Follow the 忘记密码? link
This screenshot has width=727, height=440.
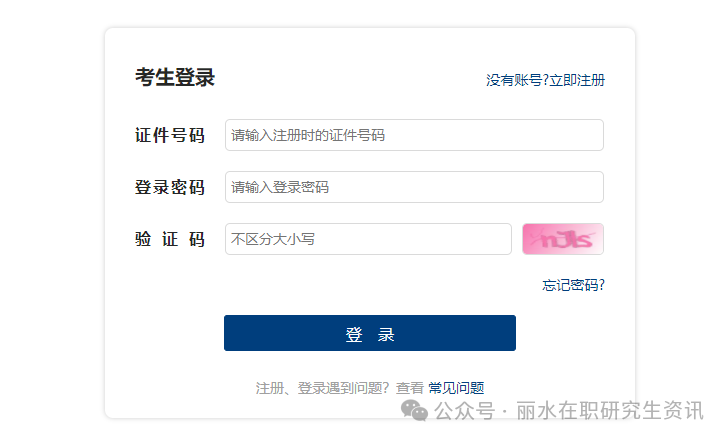click(x=573, y=285)
